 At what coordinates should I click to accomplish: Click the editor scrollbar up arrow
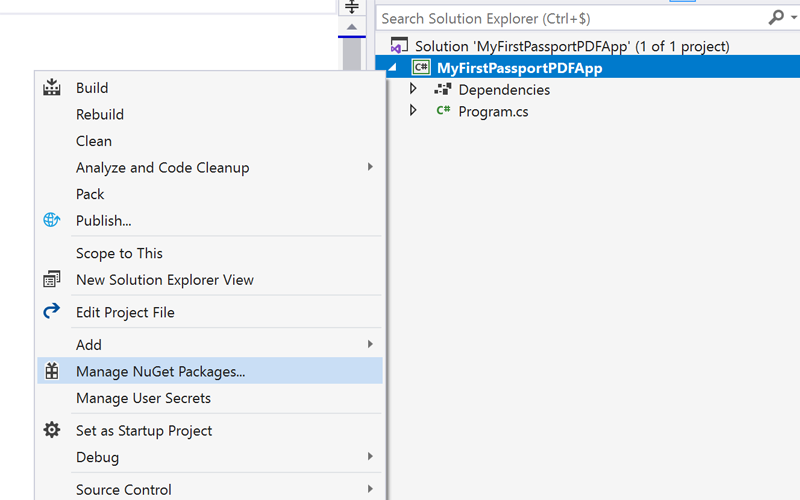click(352, 27)
